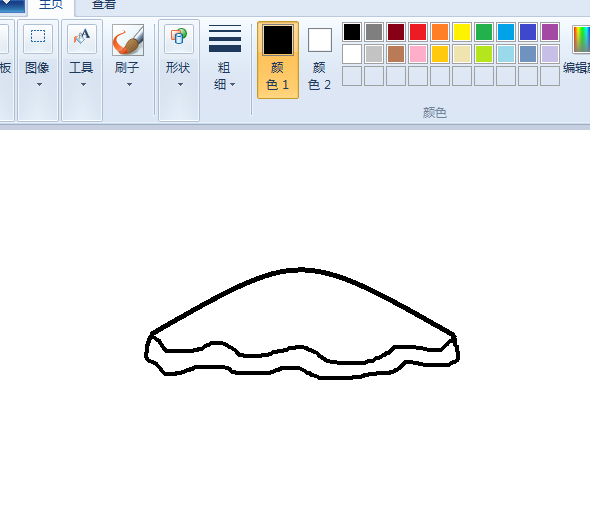Expand the 粗细 thickness dropdown arrow

coord(233,85)
